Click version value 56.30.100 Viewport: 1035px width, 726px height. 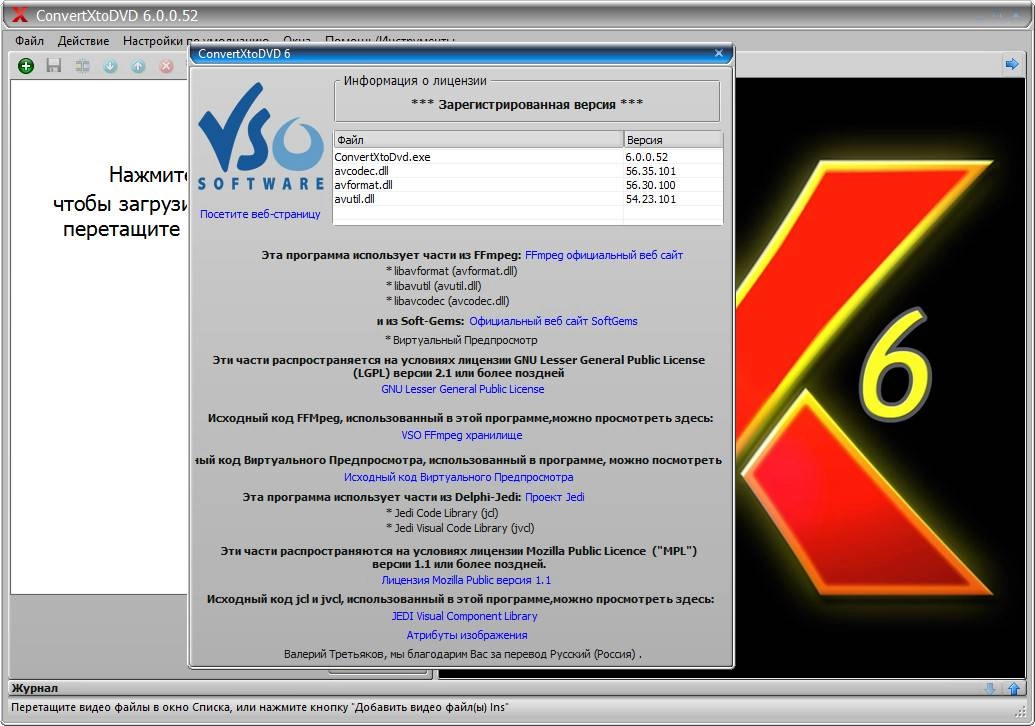650,185
